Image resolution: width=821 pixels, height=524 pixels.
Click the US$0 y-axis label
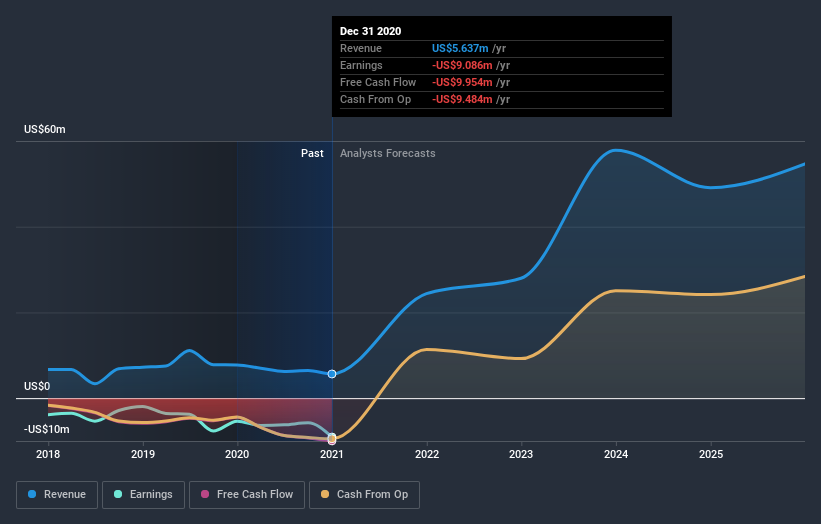pyautogui.click(x=37, y=386)
